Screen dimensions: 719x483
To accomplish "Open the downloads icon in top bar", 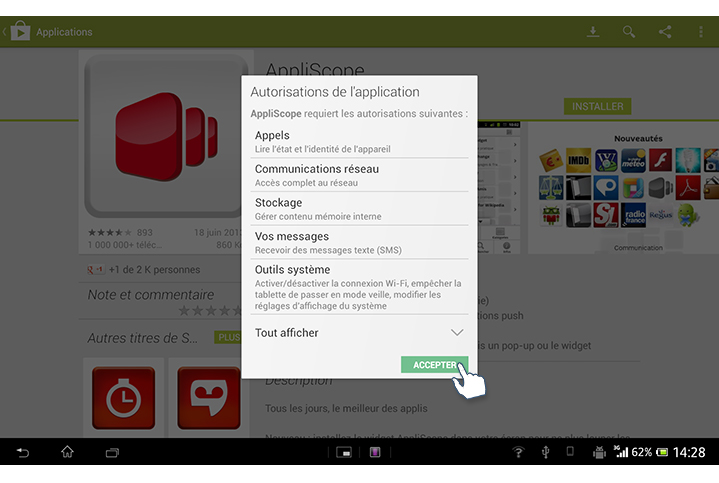I will 593,32.
